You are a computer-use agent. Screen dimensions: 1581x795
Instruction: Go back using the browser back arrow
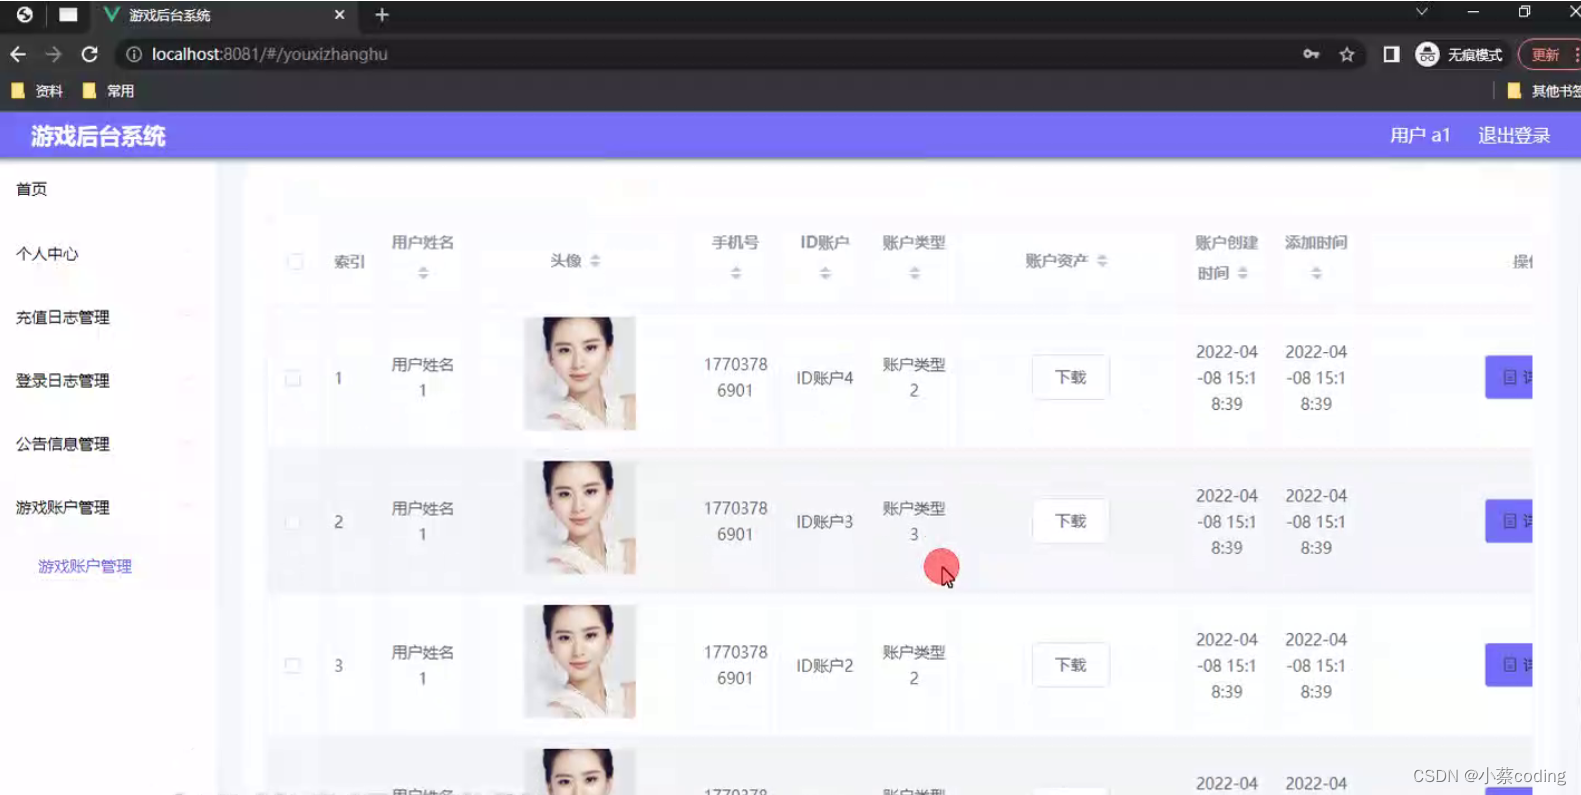(18, 54)
